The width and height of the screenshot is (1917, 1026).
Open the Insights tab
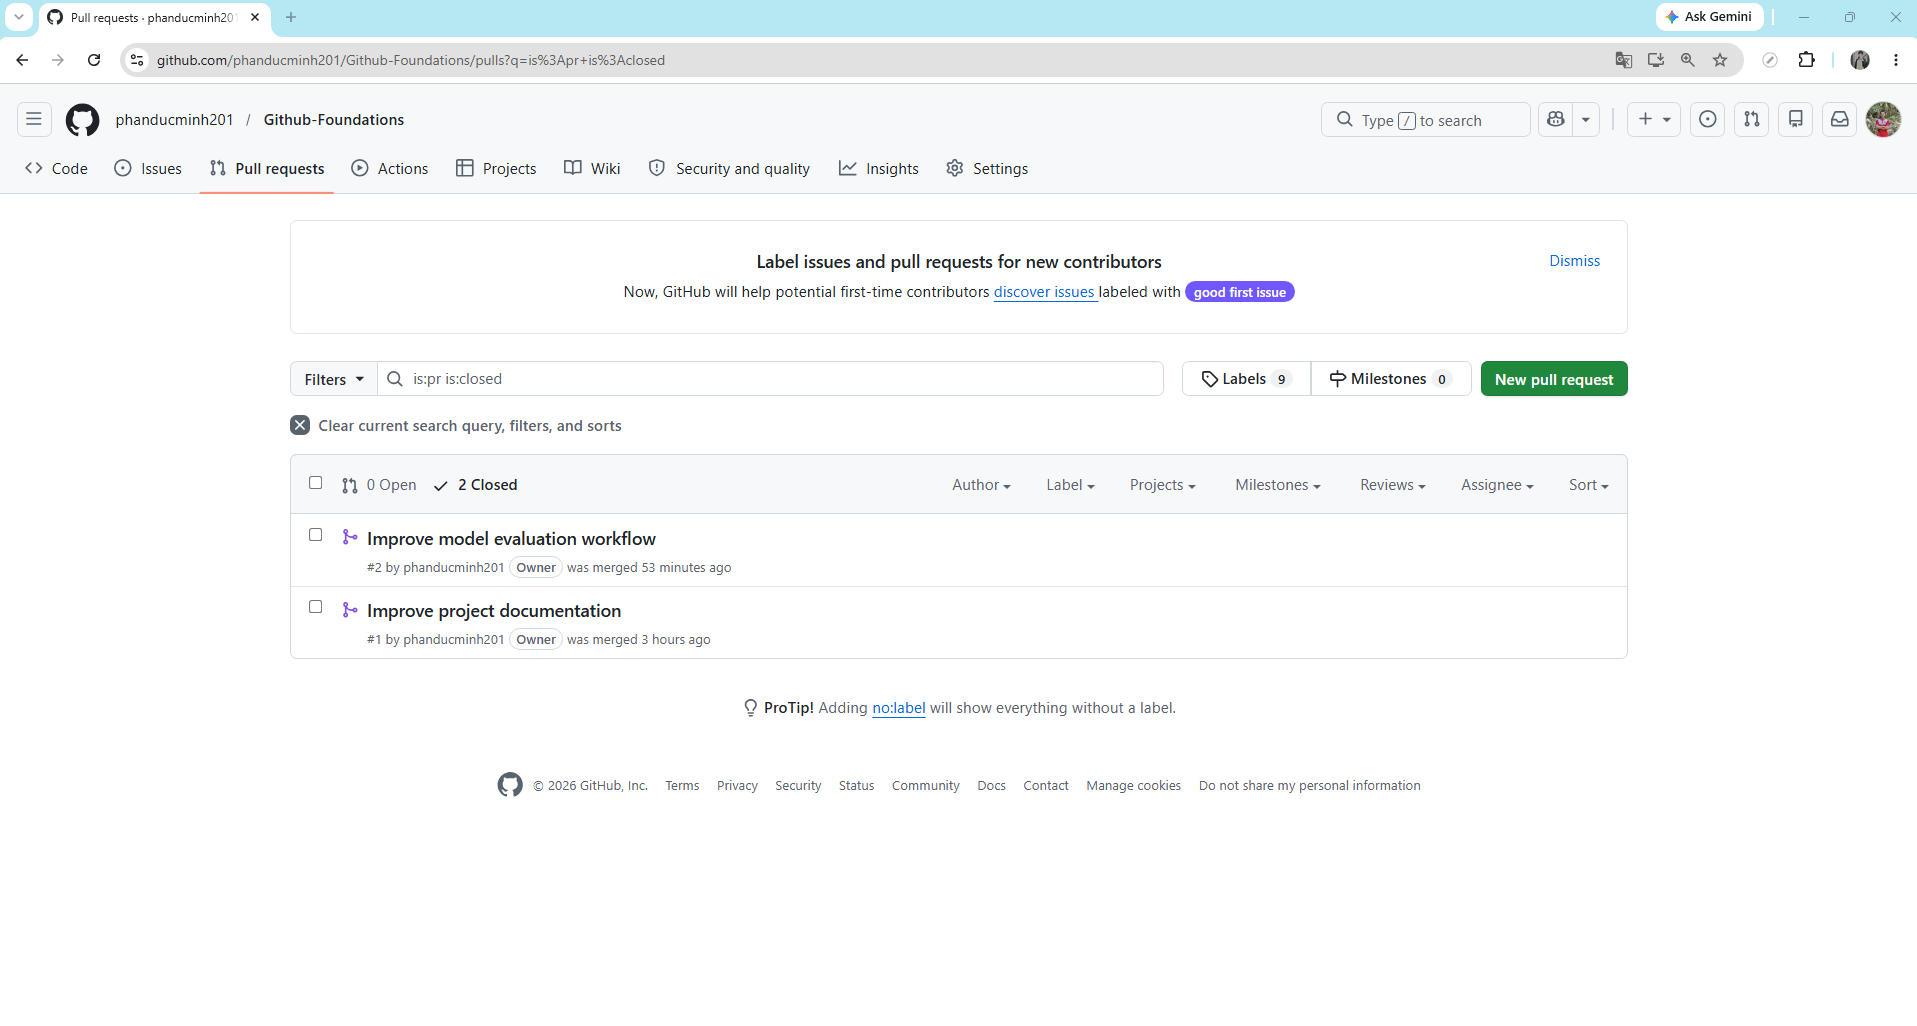[879, 169]
